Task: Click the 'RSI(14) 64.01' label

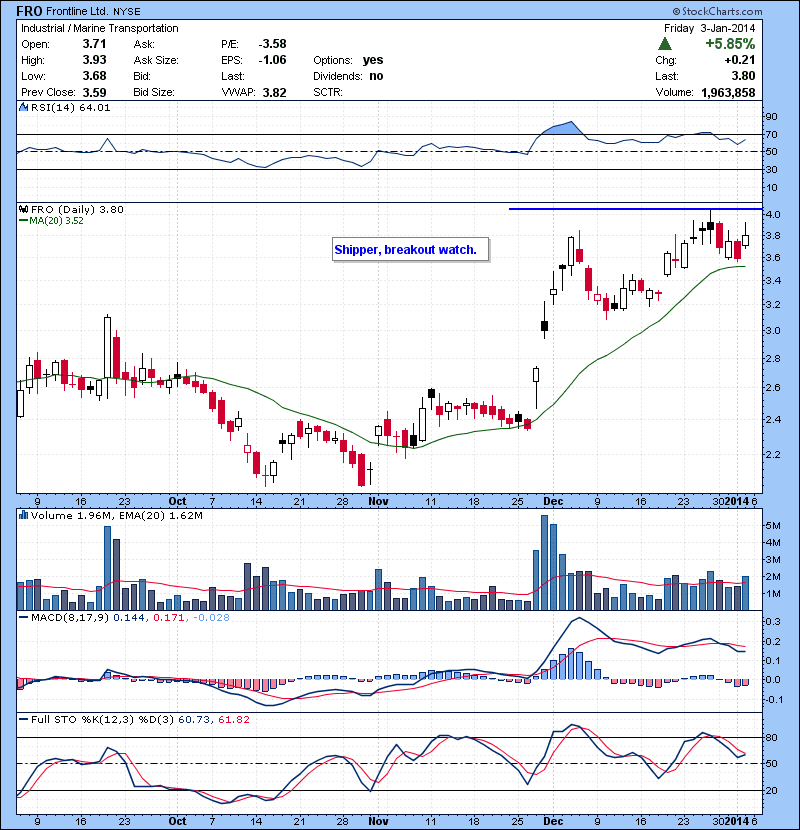Action: click(x=70, y=107)
